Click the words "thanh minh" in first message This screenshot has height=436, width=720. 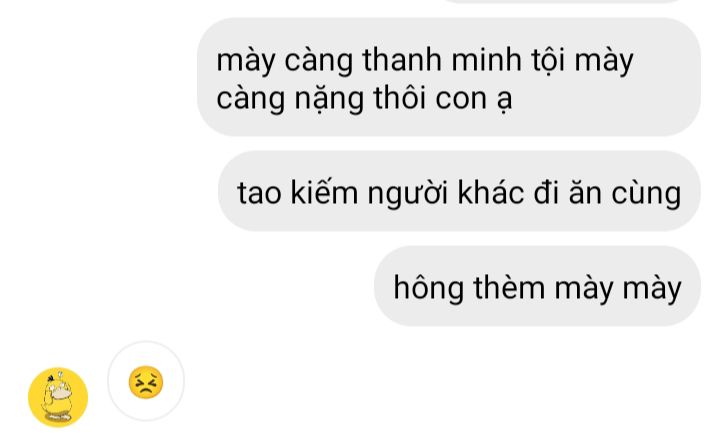click(442, 61)
